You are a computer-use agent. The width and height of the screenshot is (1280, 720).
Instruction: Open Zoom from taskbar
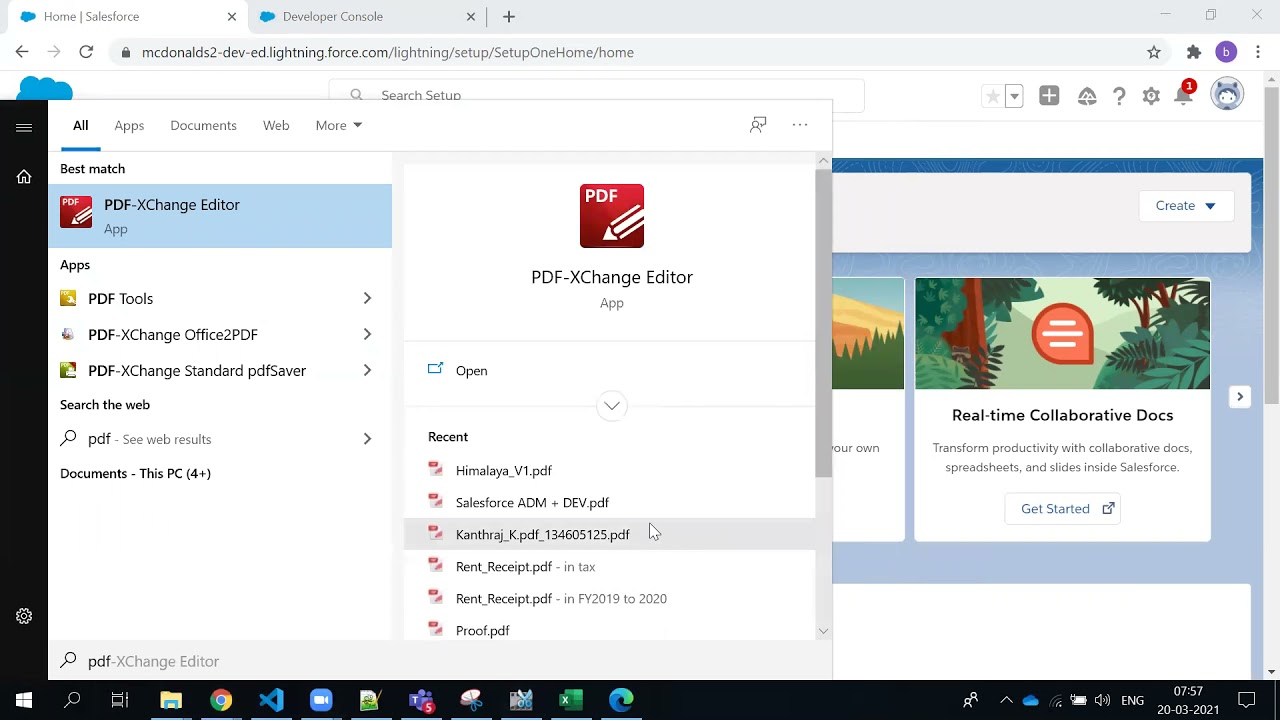(321, 700)
